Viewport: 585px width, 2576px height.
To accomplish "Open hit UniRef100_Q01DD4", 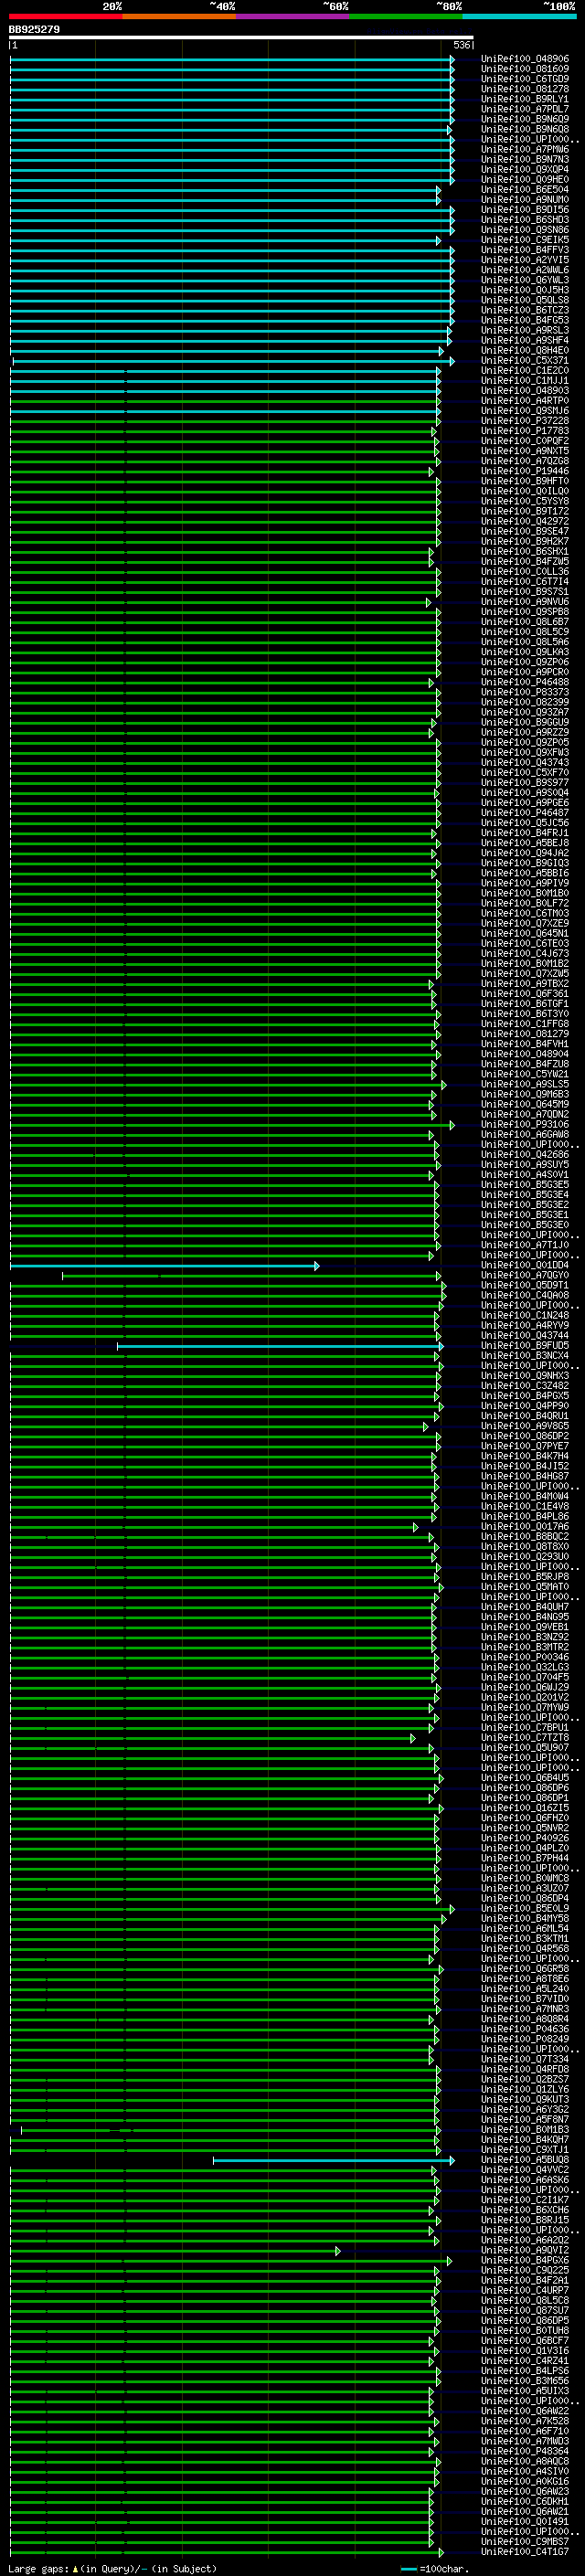I will click(x=525, y=1266).
